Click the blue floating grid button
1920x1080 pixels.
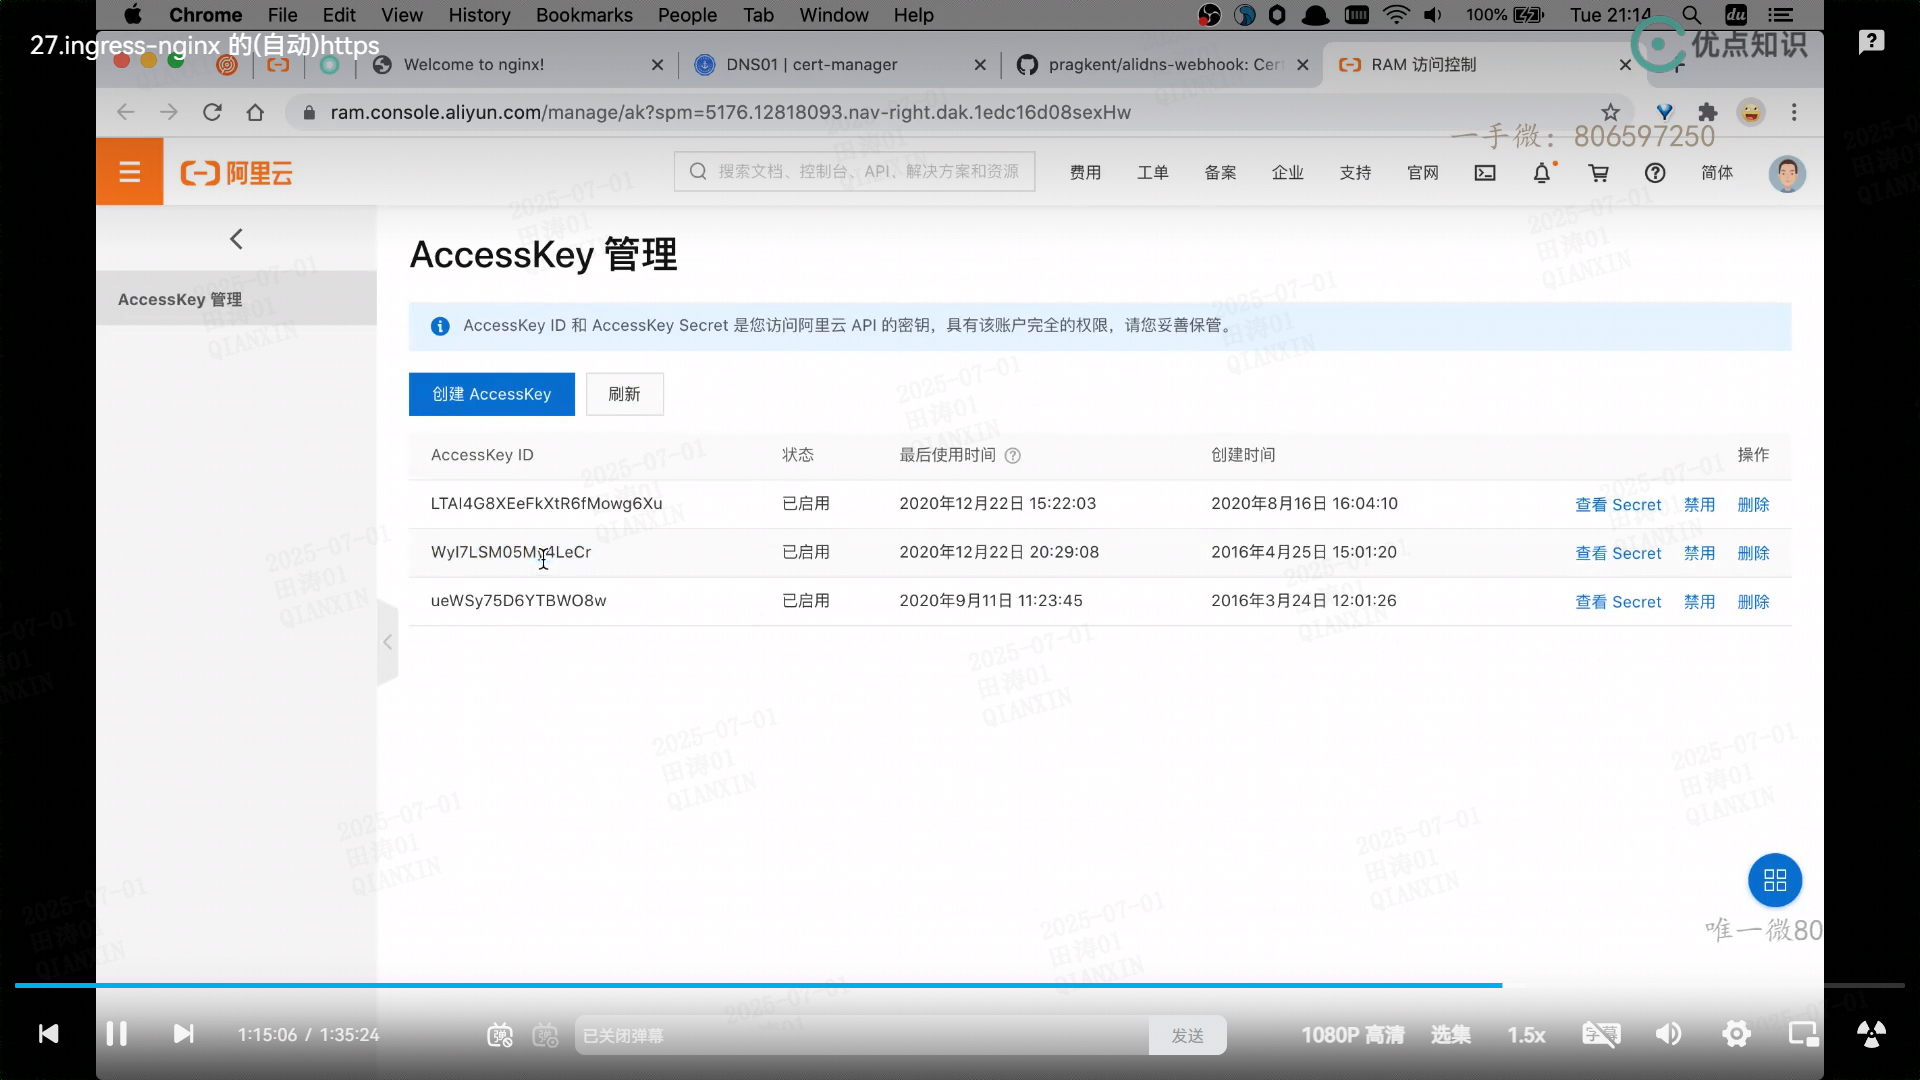(1774, 880)
